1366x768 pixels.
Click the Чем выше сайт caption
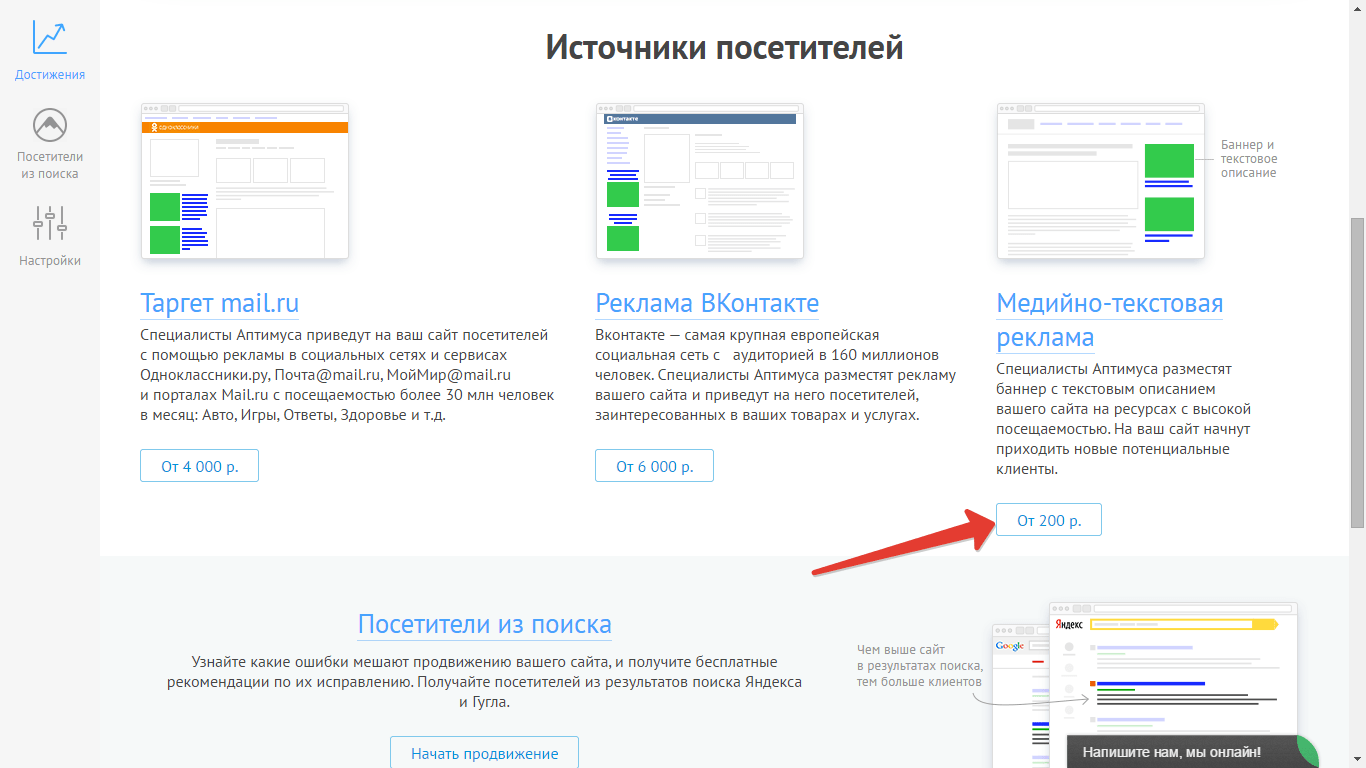[919, 666]
